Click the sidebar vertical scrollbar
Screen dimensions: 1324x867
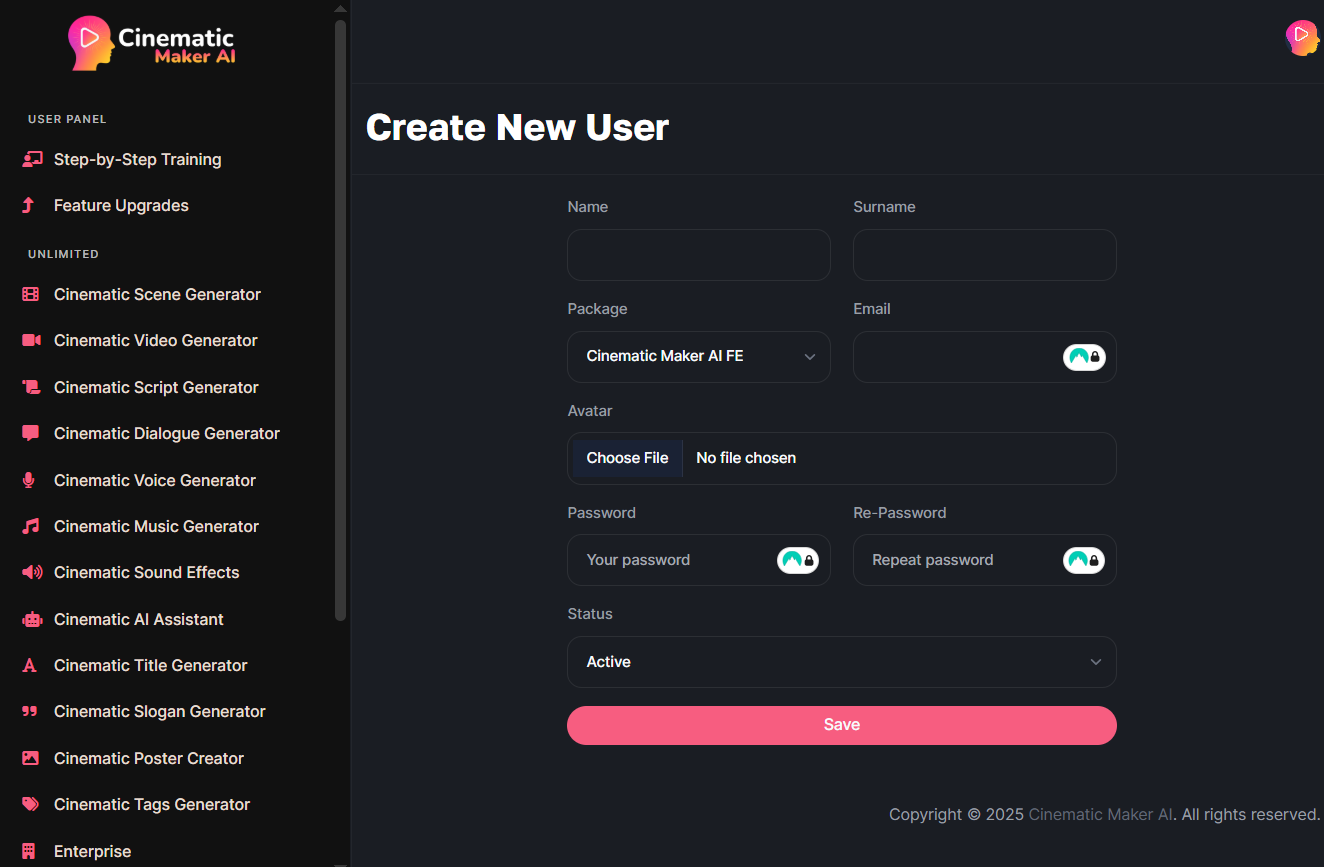pyautogui.click(x=340, y=320)
